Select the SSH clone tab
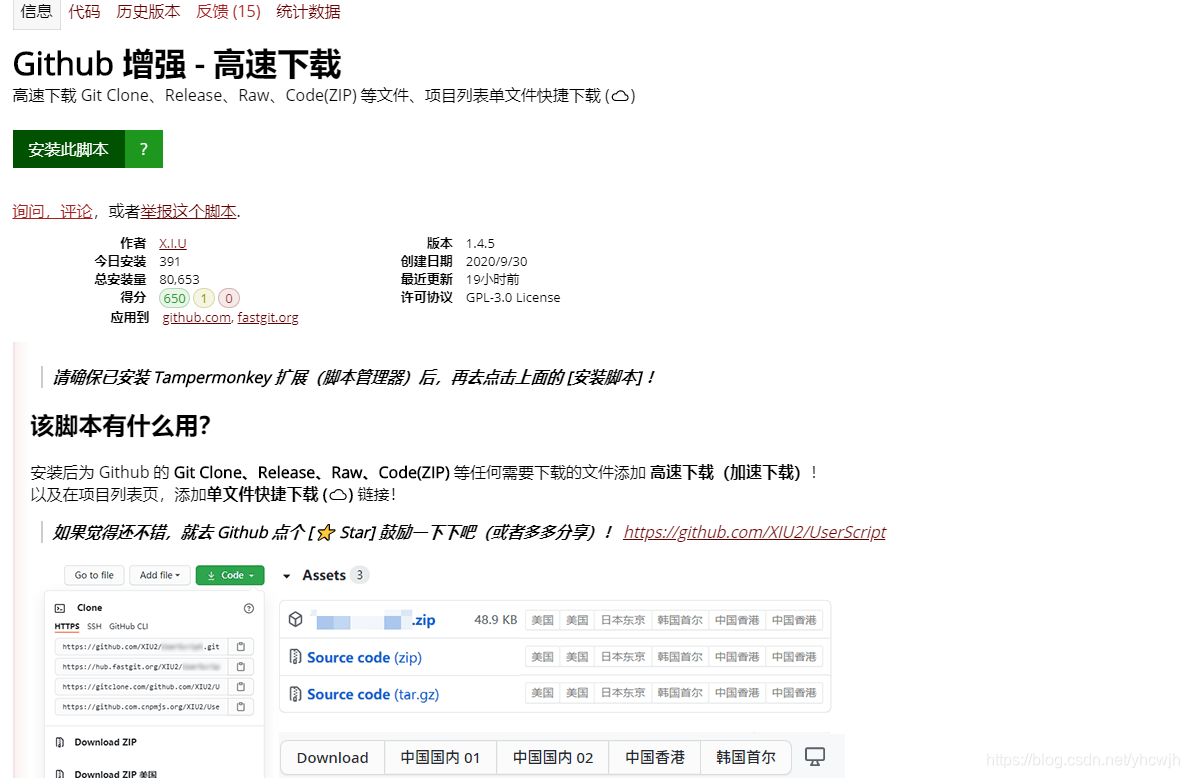This screenshot has height=778, width=1189. pyautogui.click(x=94, y=626)
